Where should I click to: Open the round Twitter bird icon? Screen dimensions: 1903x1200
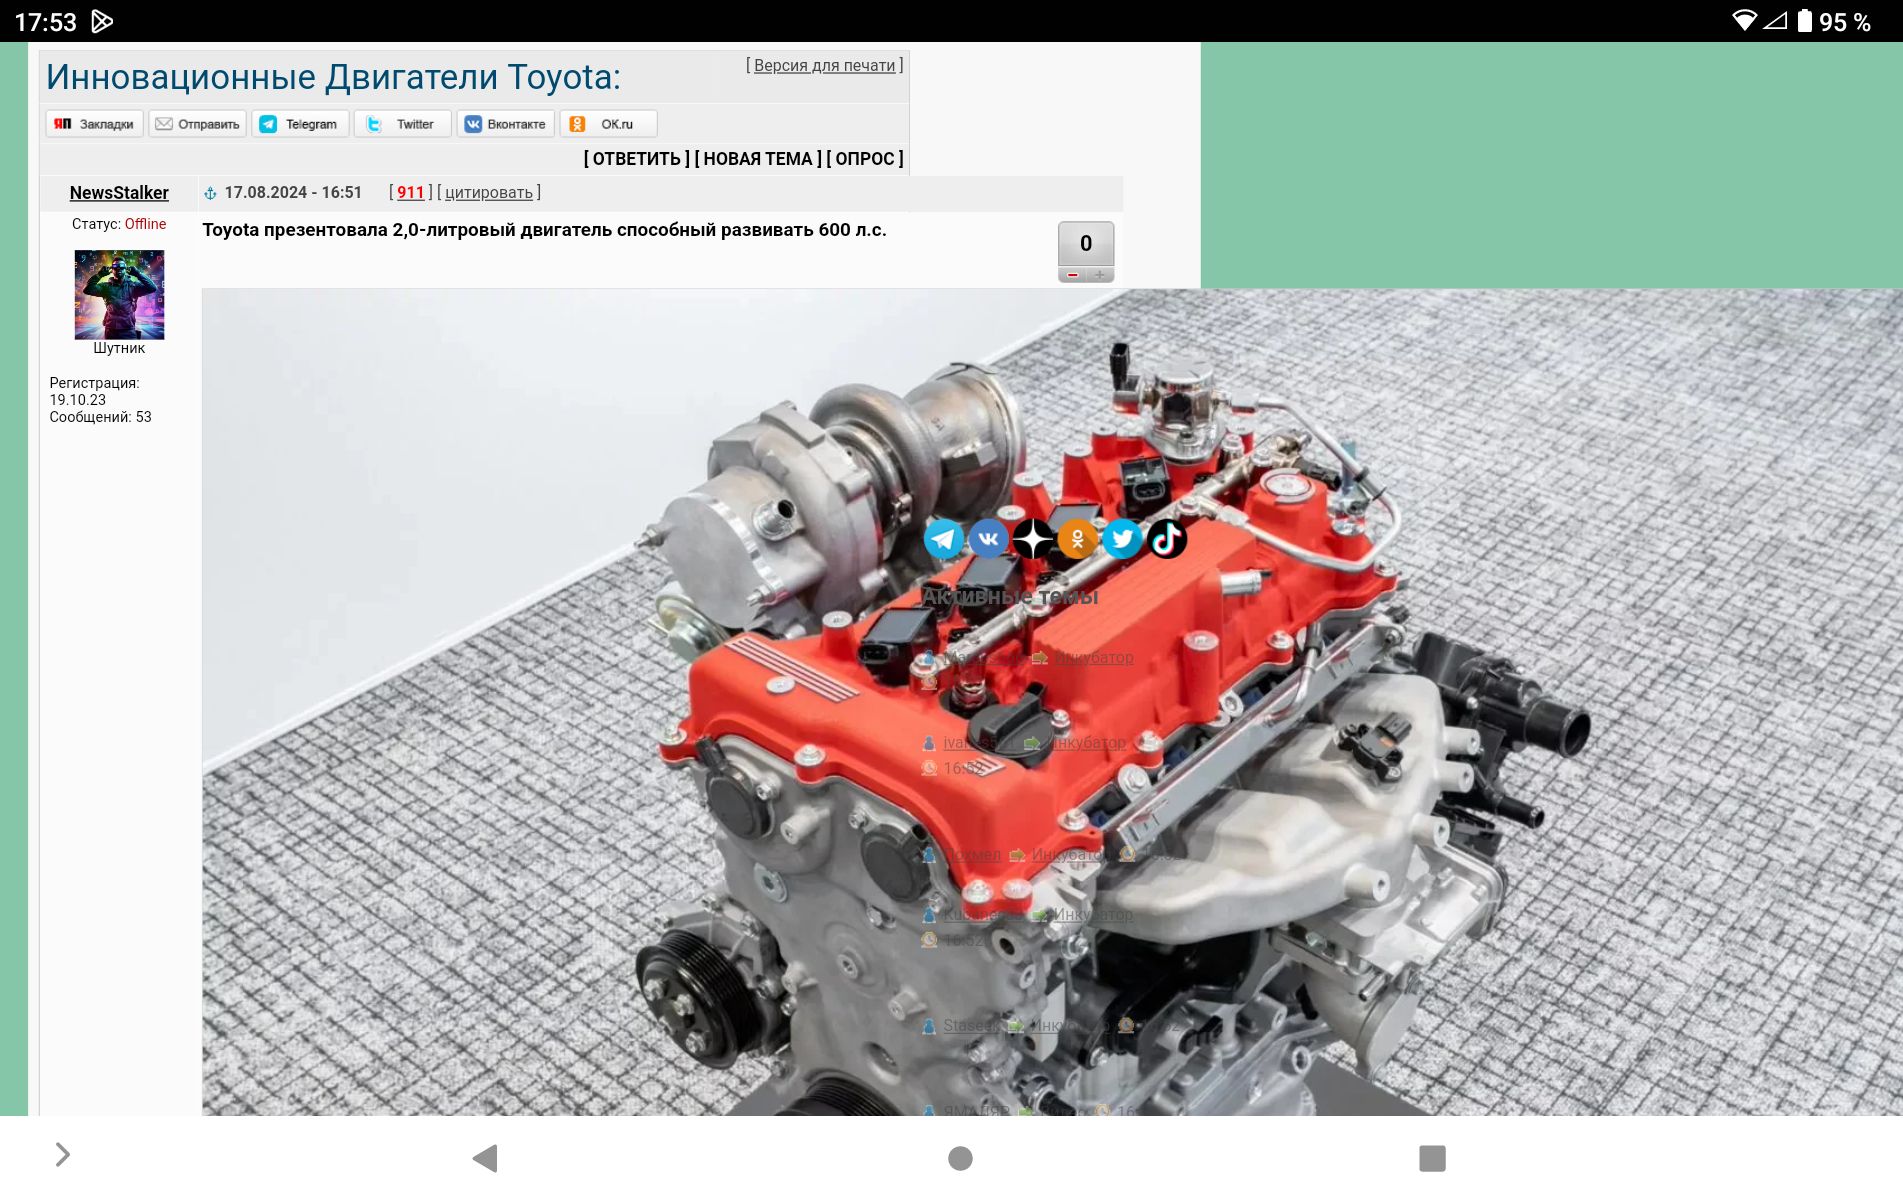1122,539
